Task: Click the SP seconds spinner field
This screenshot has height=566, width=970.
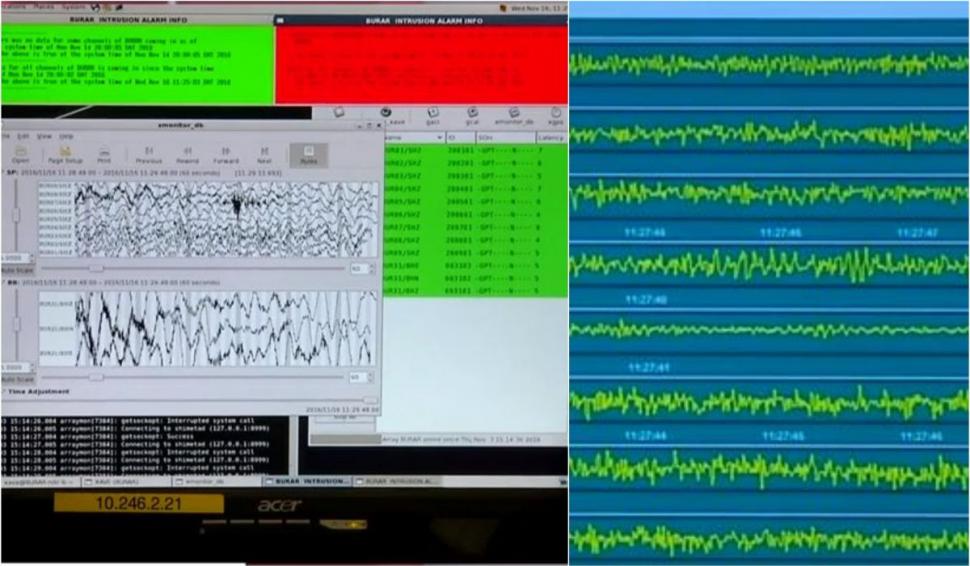Action: [x=357, y=268]
